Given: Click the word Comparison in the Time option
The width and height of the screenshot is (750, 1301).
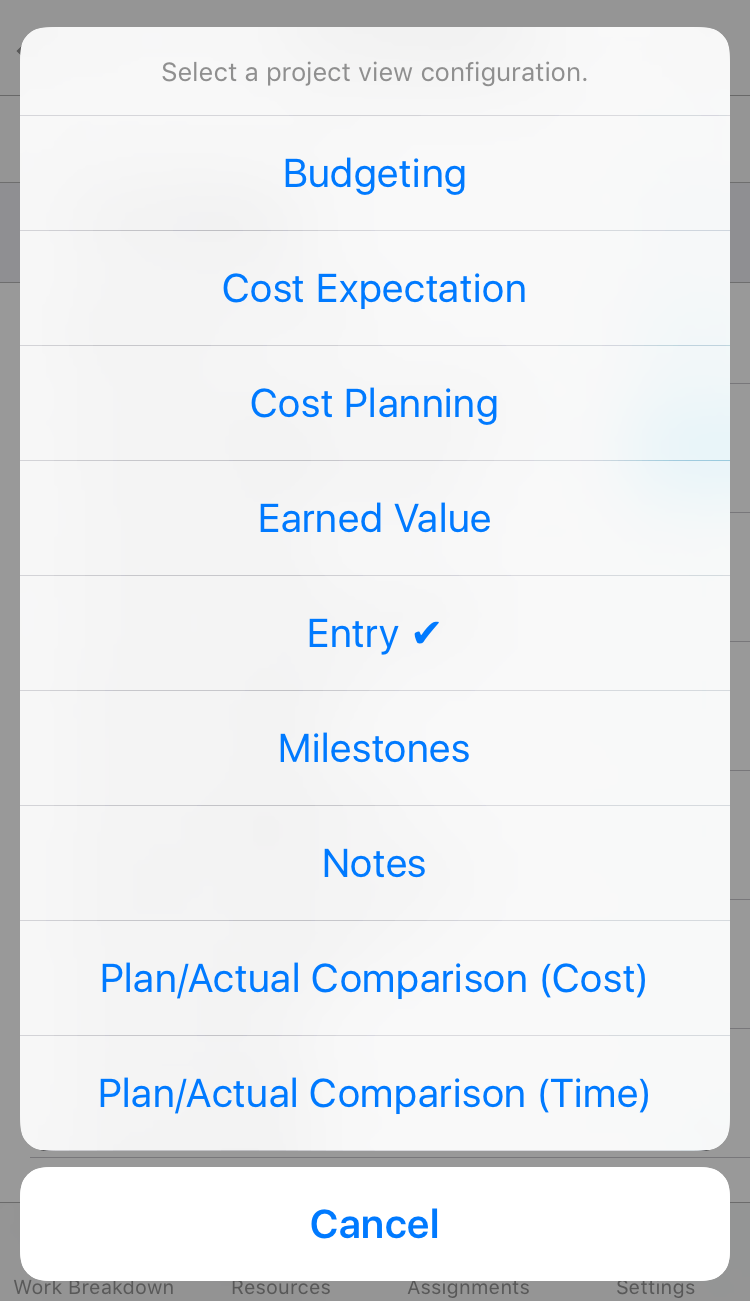Looking at the screenshot, I should (418, 1093).
